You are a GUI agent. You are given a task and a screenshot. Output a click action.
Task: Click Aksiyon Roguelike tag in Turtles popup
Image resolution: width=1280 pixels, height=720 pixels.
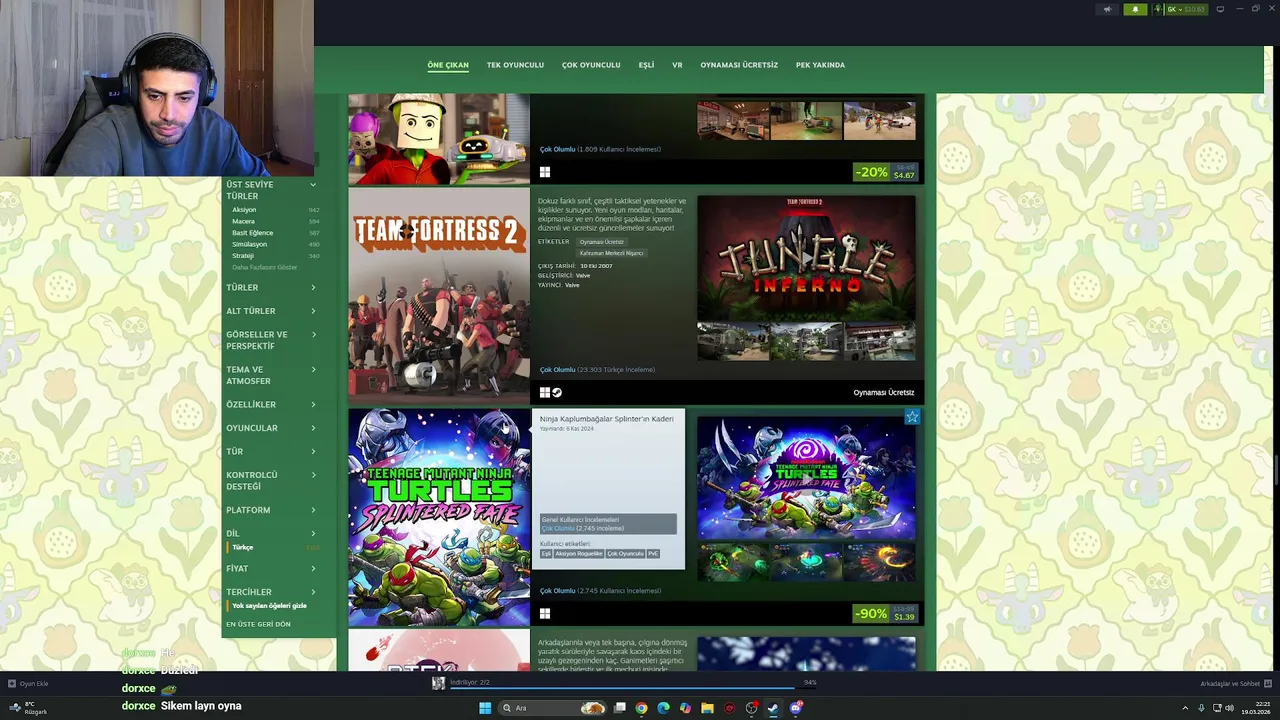[580, 554]
